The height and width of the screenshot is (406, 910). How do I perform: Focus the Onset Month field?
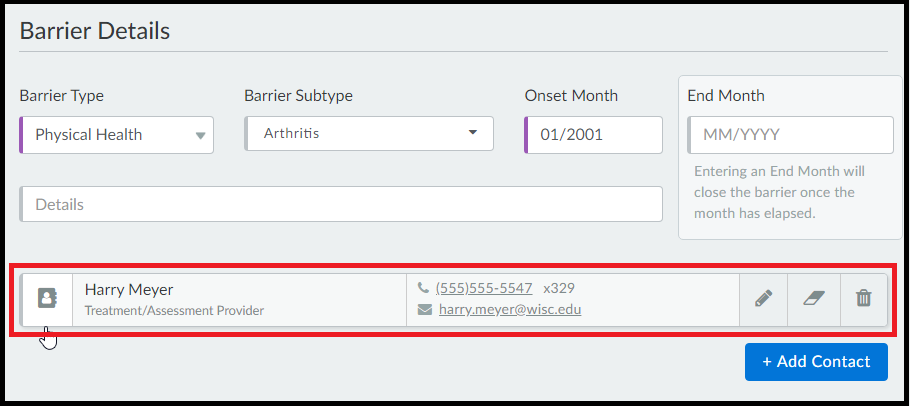coord(594,134)
